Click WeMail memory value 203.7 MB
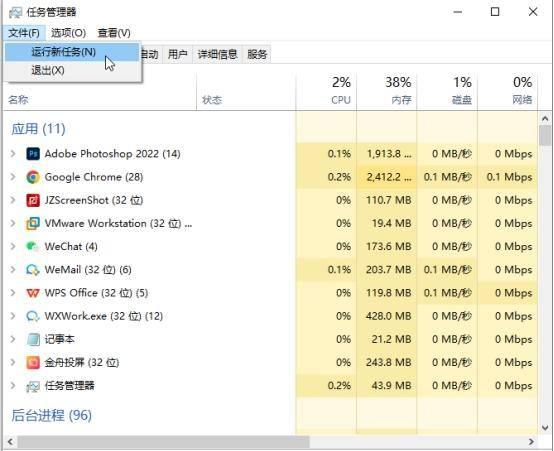This screenshot has height=451, width=554. [389, 270]
